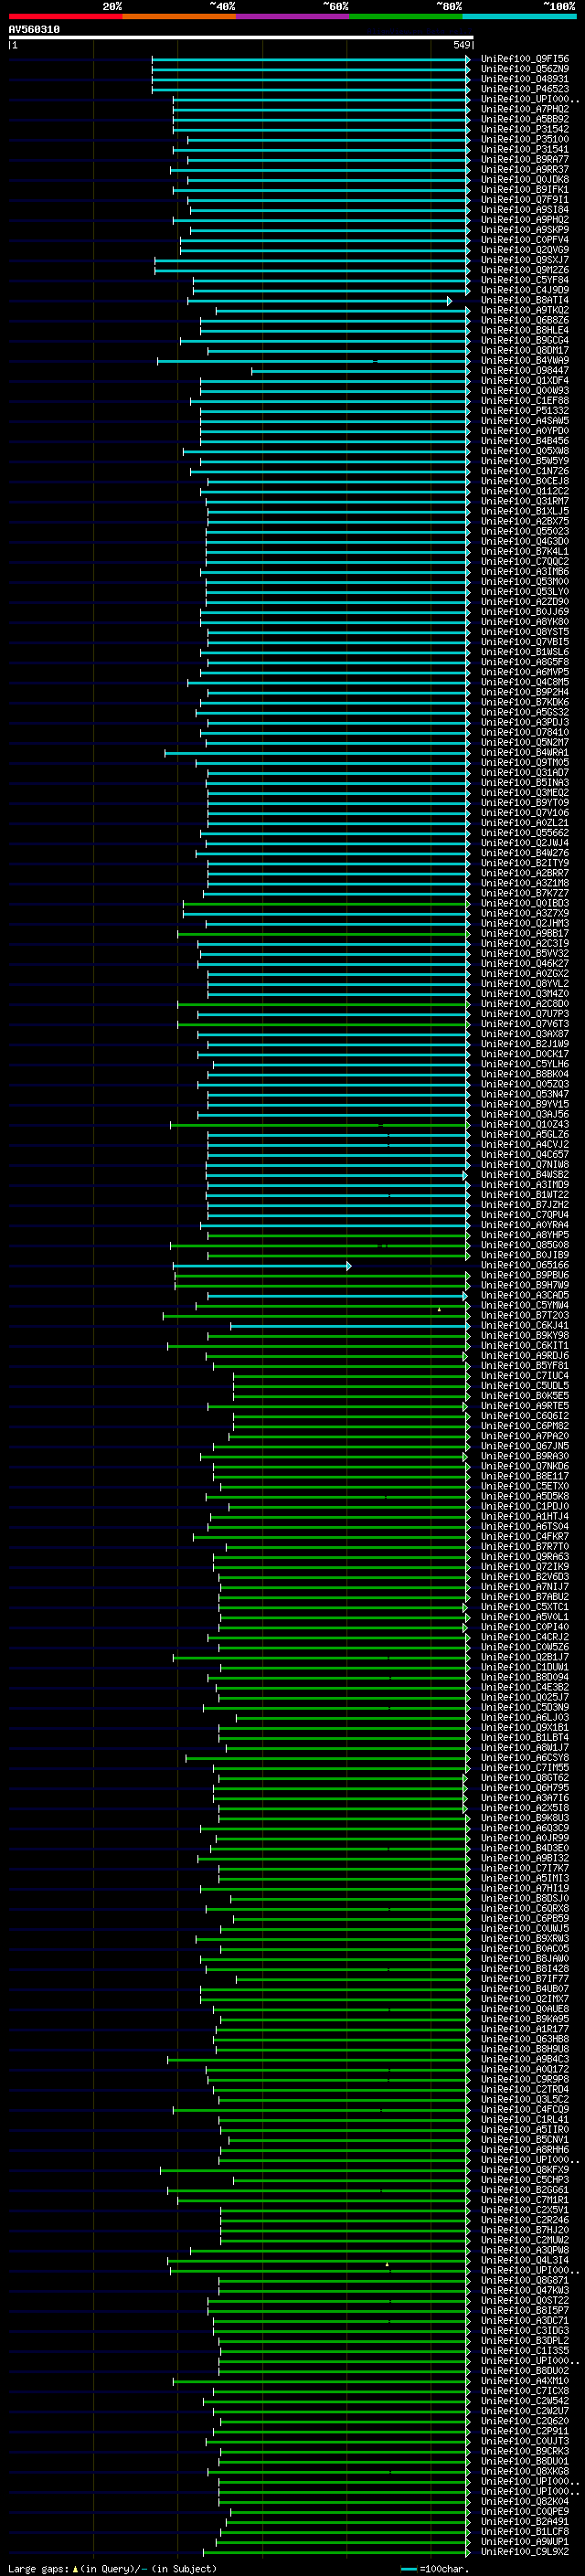Click hit label UniRef100_C6KJ41
Screen dimensions: 585x2576
(x=524, y=1326)
